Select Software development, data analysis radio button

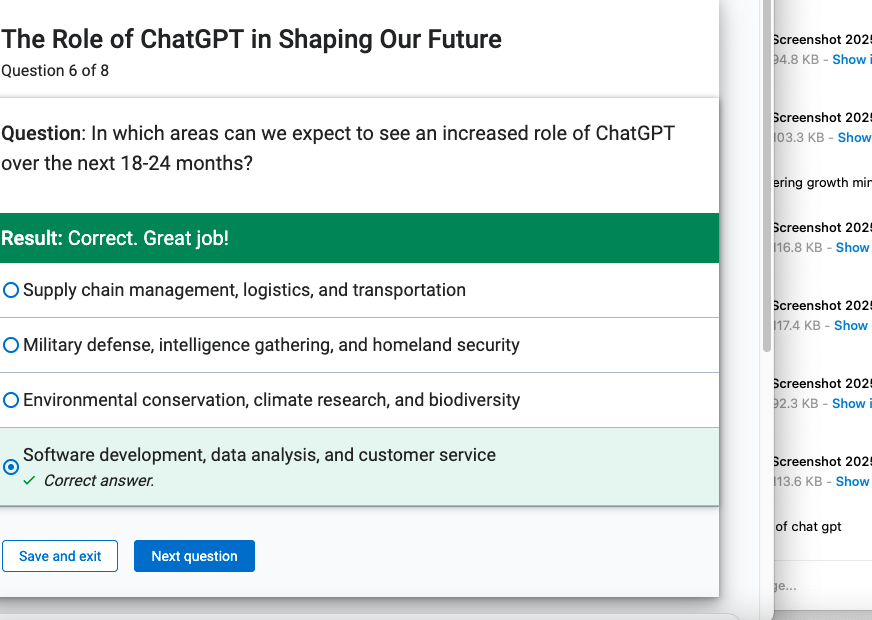pos(11,467)
